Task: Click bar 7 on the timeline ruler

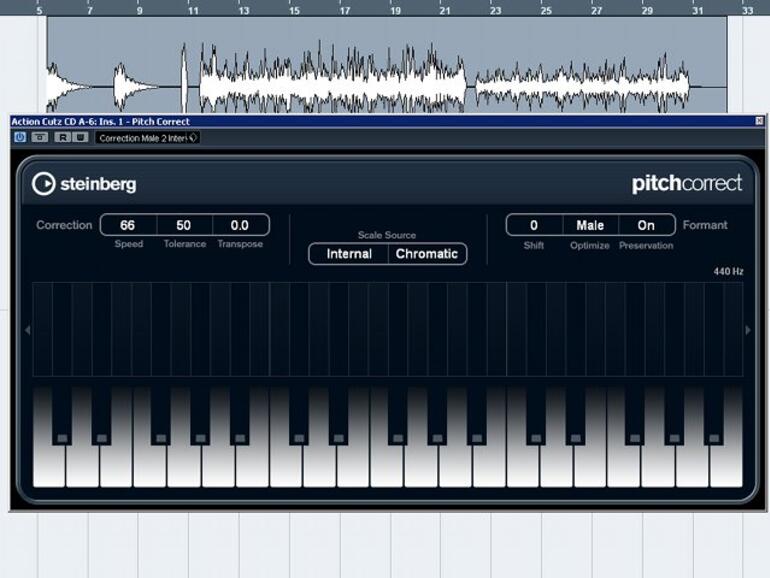Action: click(89, 10)
